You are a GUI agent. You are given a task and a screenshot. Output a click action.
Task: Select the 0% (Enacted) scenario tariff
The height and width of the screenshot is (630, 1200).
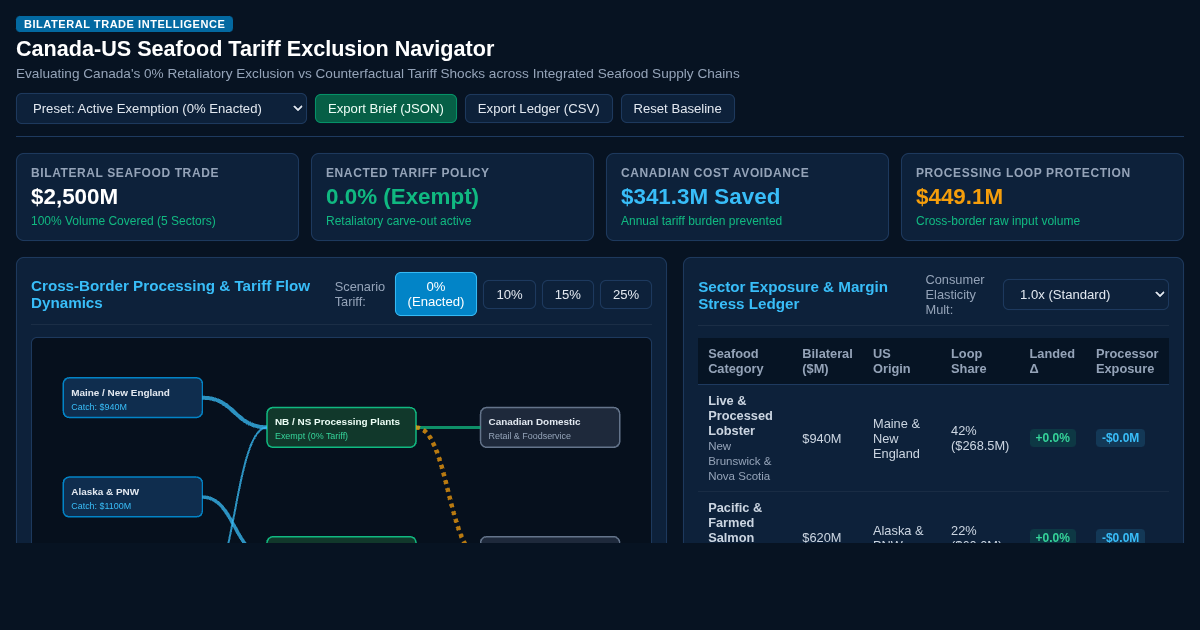[436, 294]
